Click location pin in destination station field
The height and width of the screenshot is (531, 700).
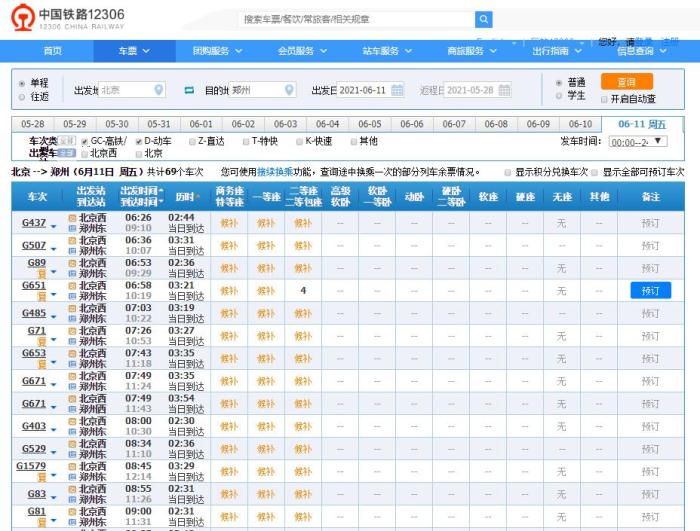(289, 90)
